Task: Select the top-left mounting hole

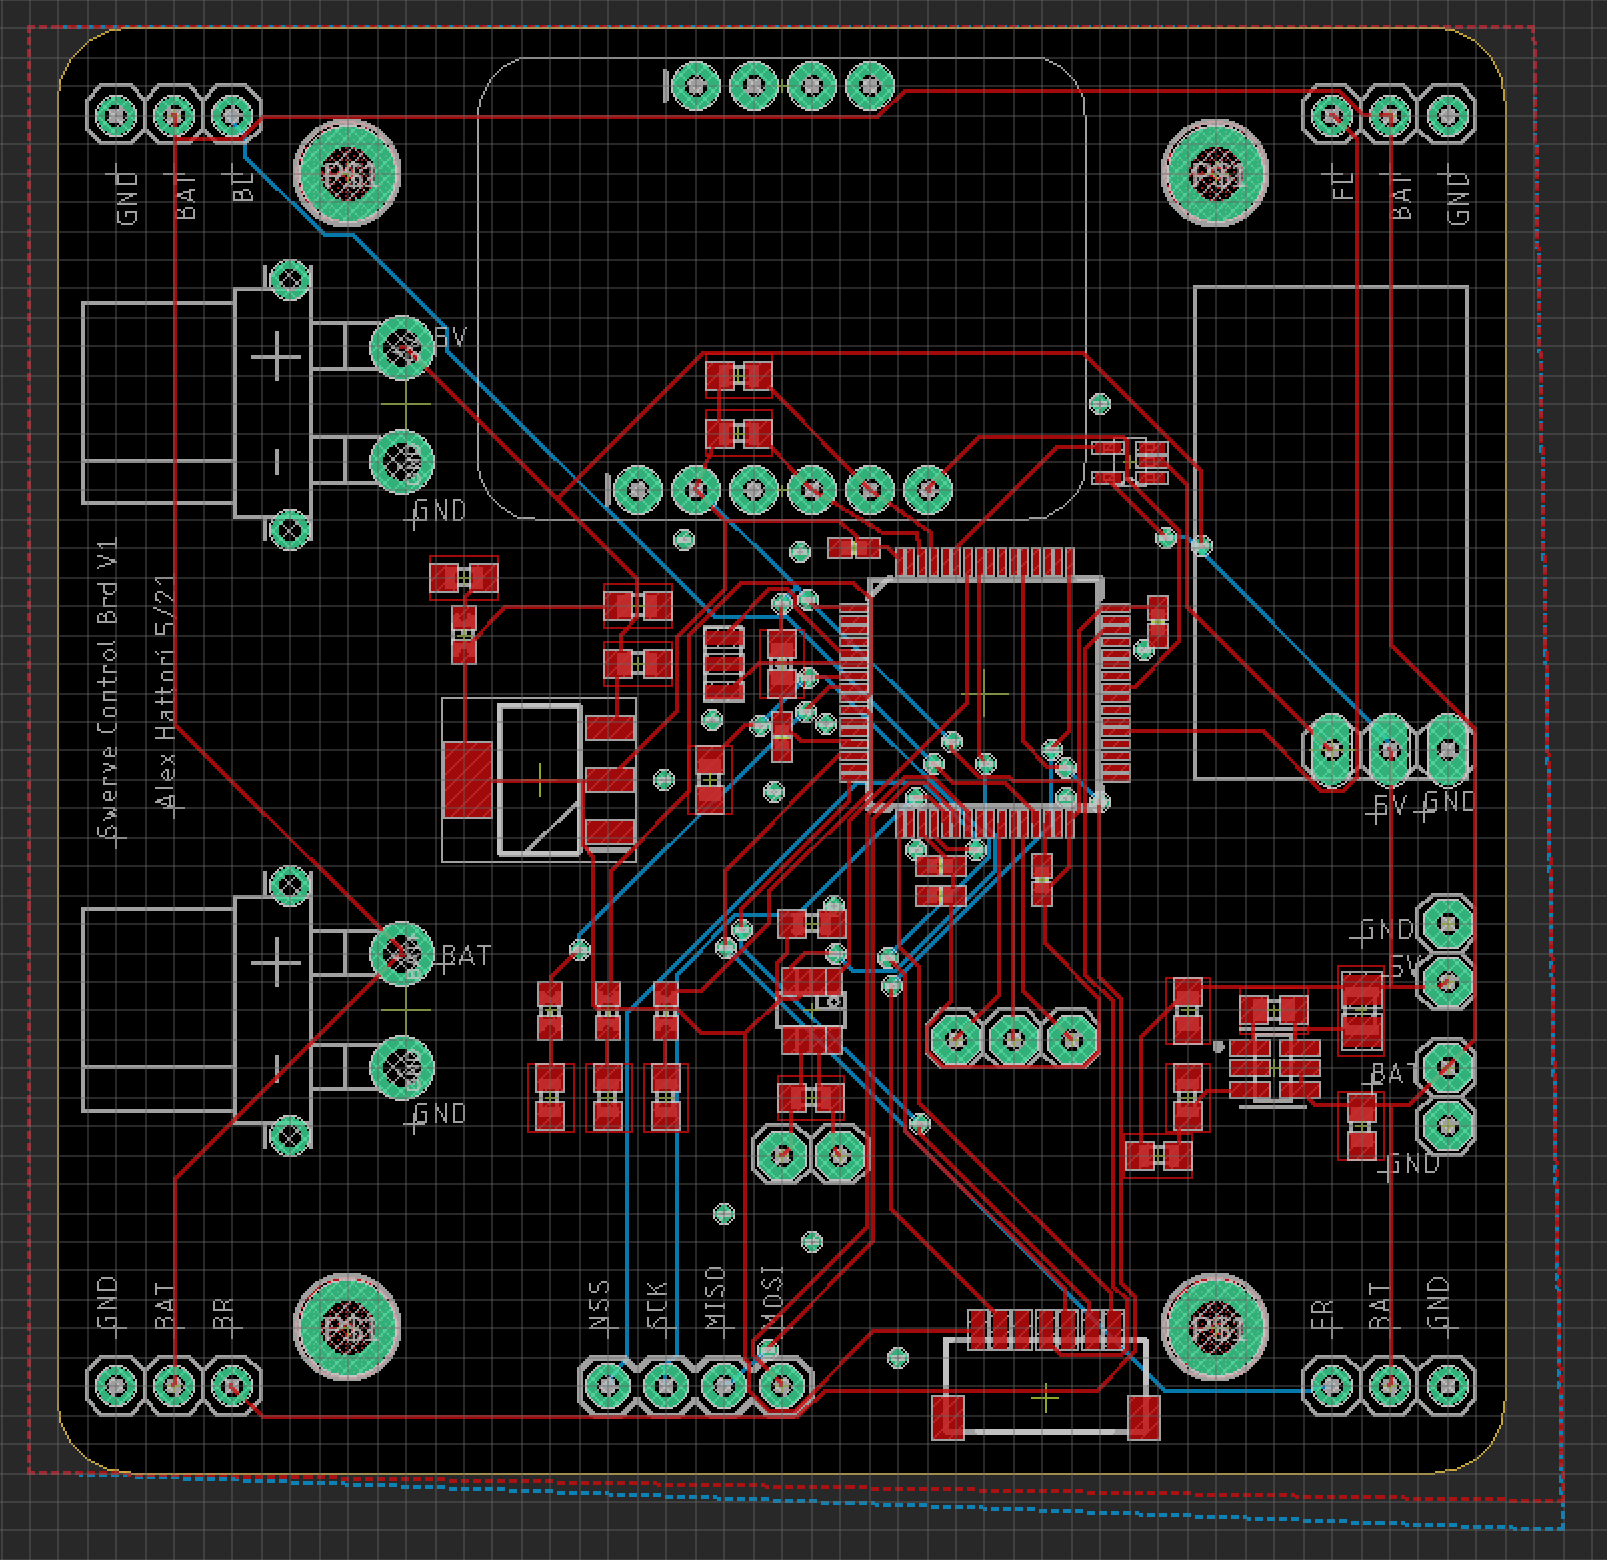Action: (x=346, y=174)
